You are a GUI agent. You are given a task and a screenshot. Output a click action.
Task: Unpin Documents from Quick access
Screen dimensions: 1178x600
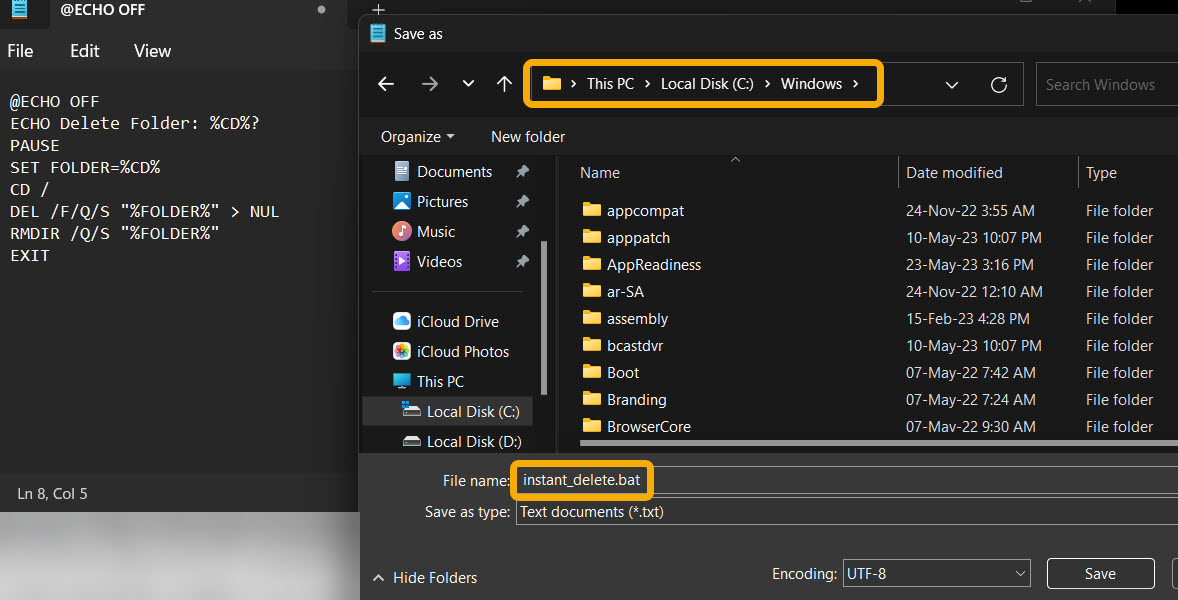coord(522,171)
